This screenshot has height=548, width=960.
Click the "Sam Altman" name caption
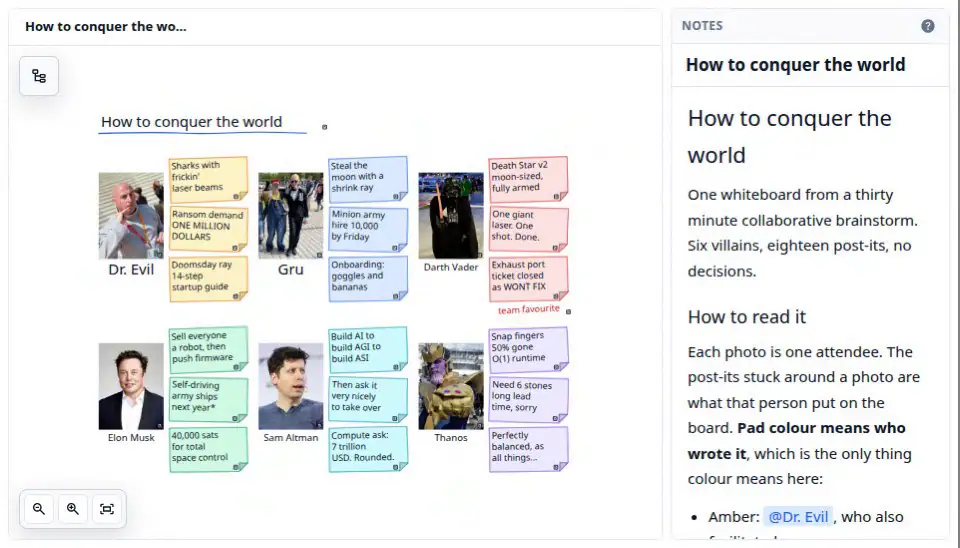(x=291, y=438)
